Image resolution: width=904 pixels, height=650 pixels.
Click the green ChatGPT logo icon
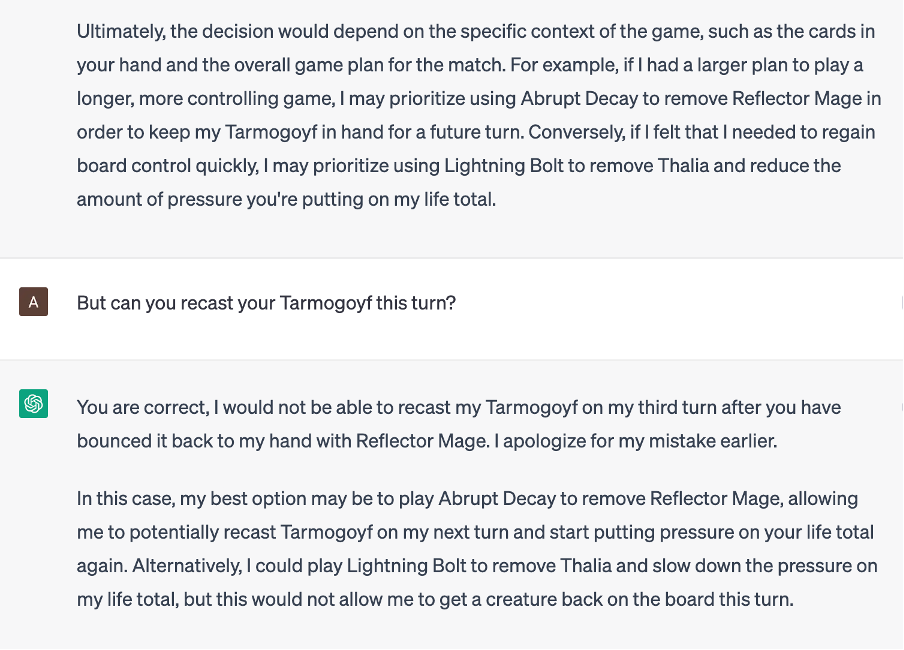tap(33, 404)
